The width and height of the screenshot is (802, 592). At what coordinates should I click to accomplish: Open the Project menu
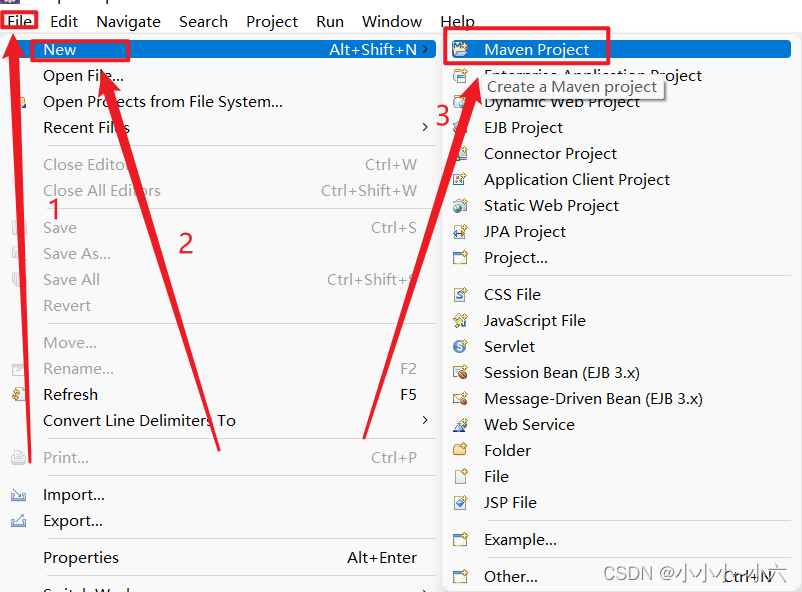click(272, 21)
